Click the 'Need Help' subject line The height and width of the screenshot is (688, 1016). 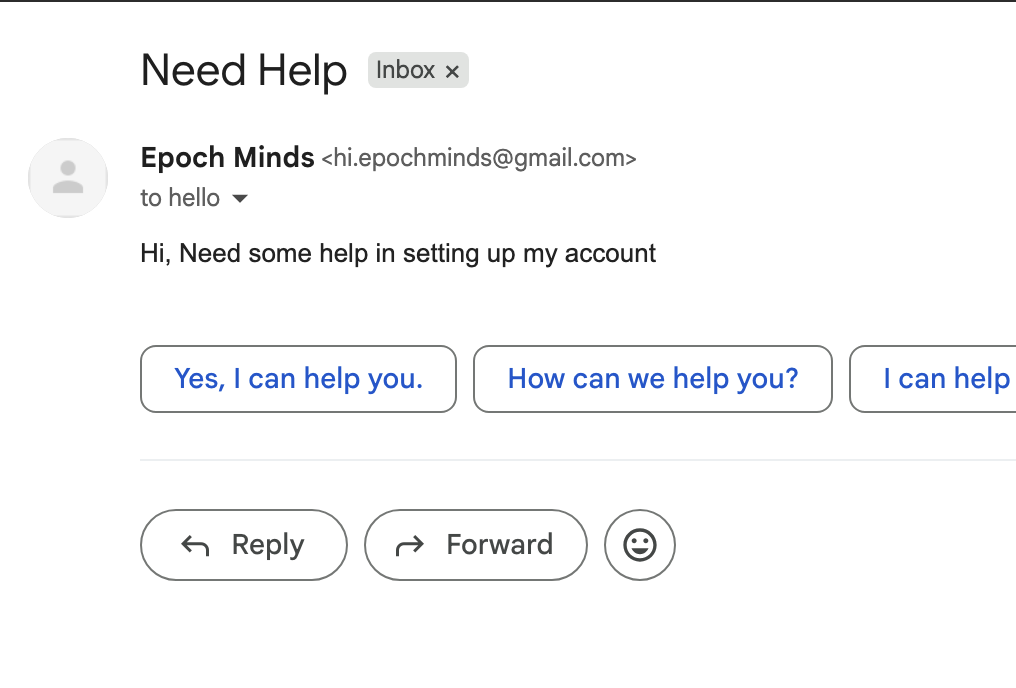tap(243, 70)
